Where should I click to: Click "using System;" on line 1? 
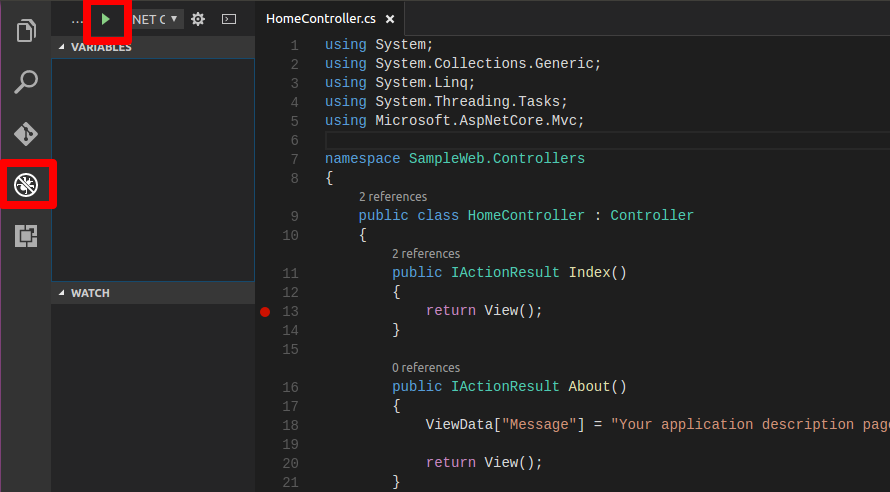(x=379, y=45)
